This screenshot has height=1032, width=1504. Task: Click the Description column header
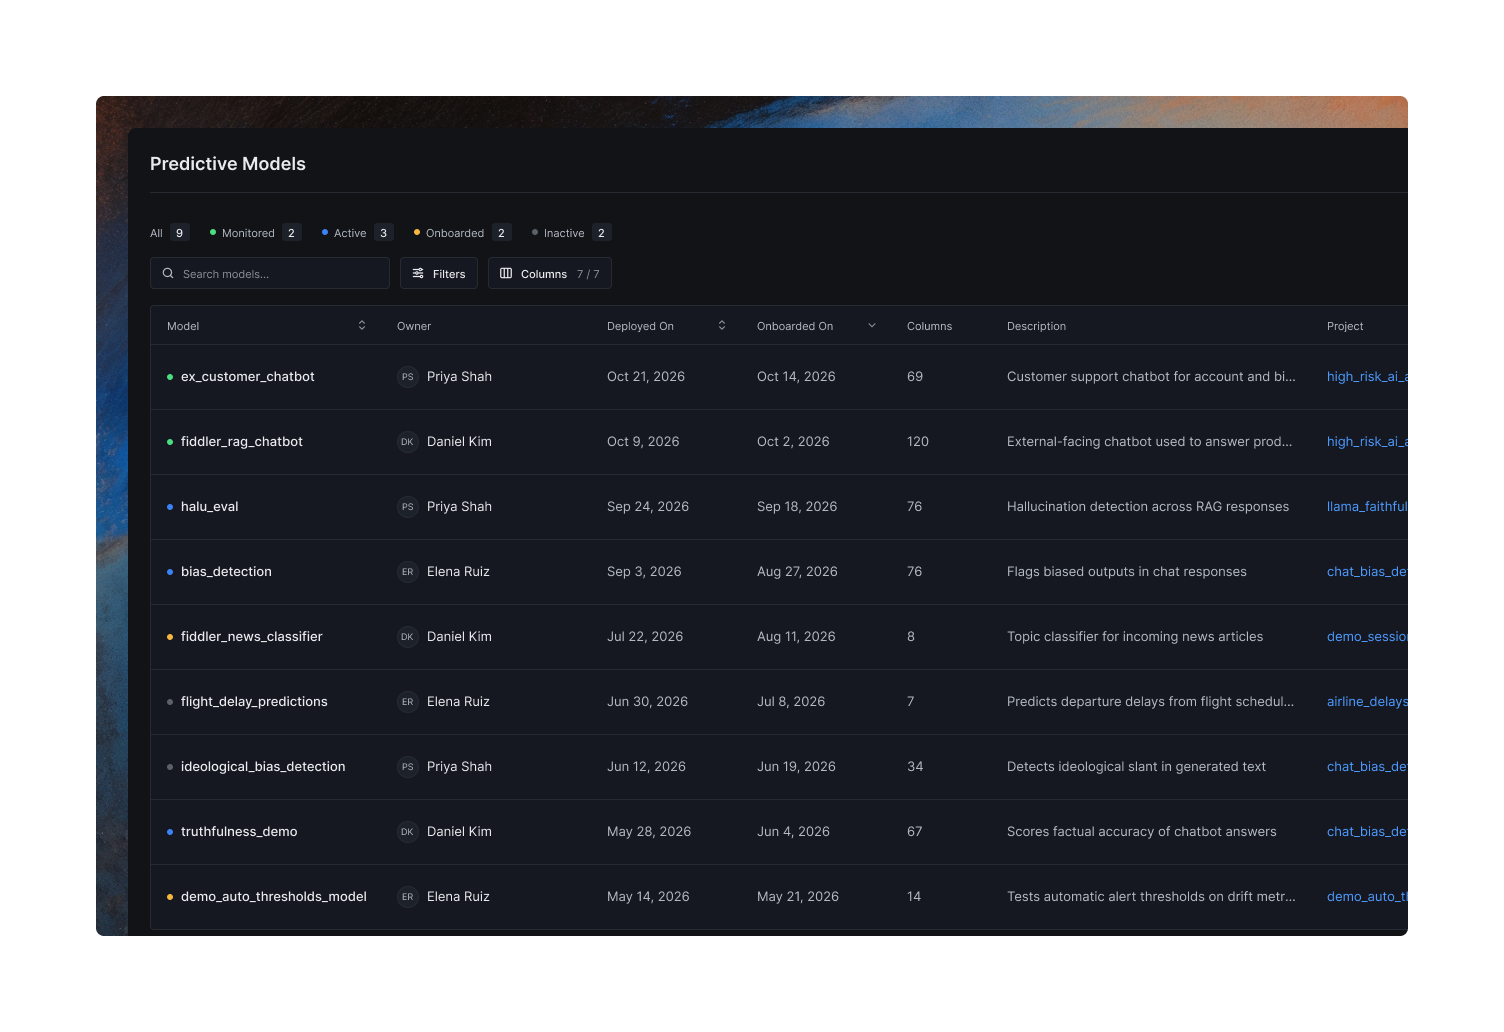click(x=1036, y=326)
